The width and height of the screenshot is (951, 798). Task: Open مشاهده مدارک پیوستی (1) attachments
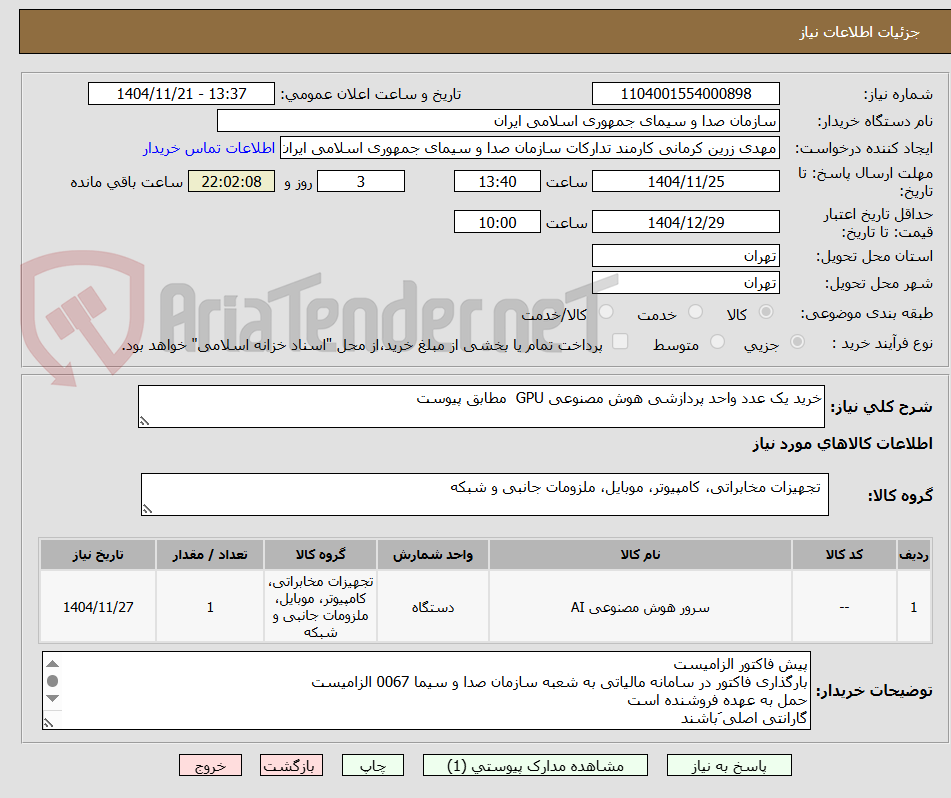[535, 765]
